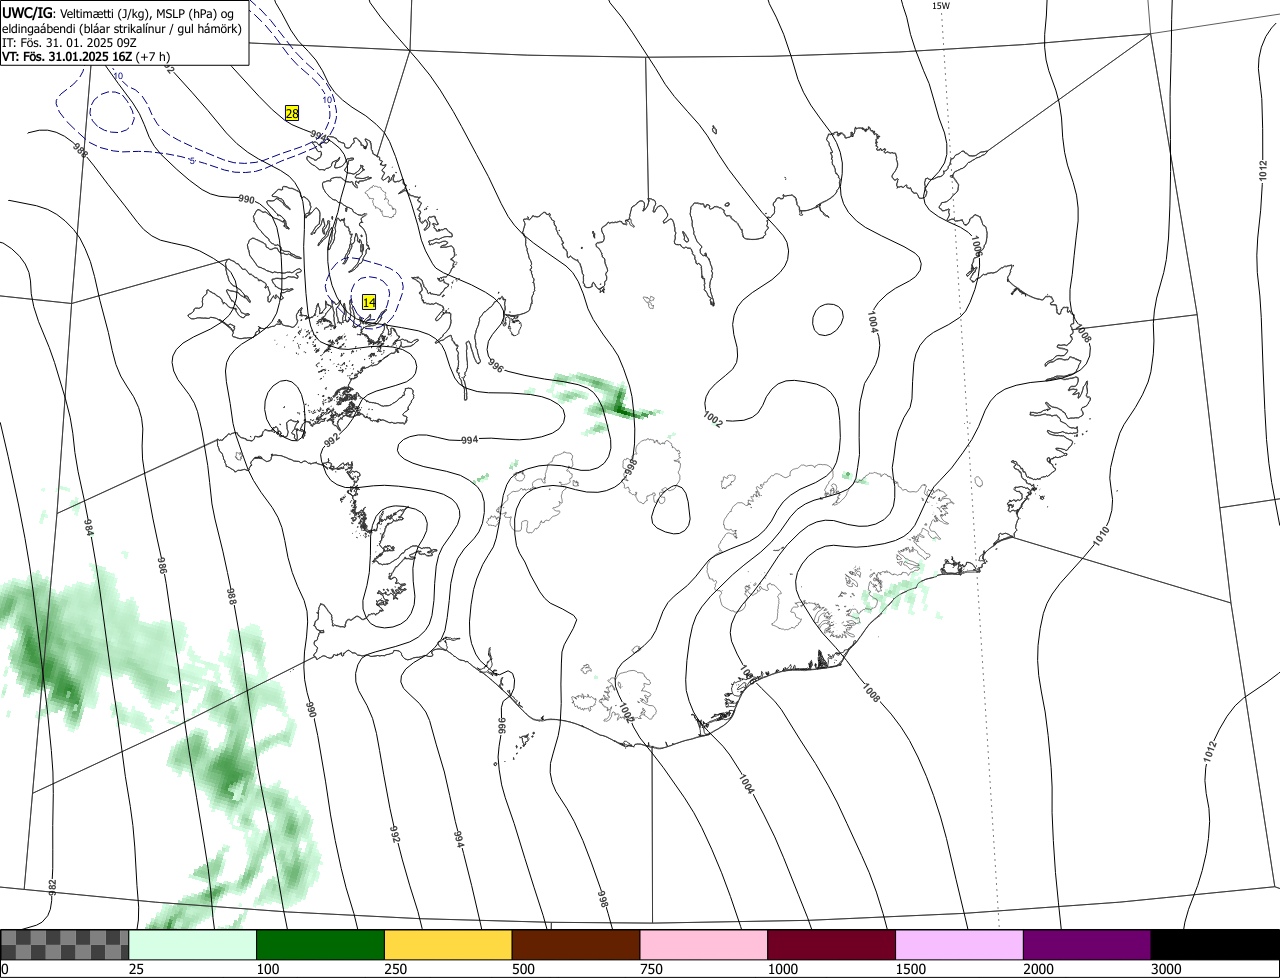Image resolution: width=1280 pixels, height=978 pixels.
Task: Click the yellow lightning marker labeled 28
Action: coord(292,113)
